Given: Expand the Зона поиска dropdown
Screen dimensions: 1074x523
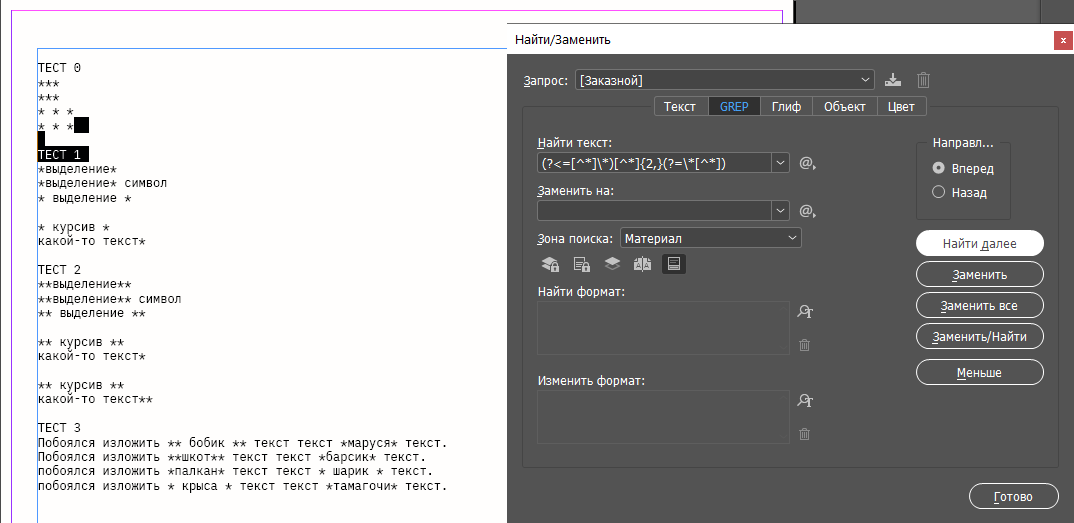Looking at the screenshot, I should click(791, 238).
